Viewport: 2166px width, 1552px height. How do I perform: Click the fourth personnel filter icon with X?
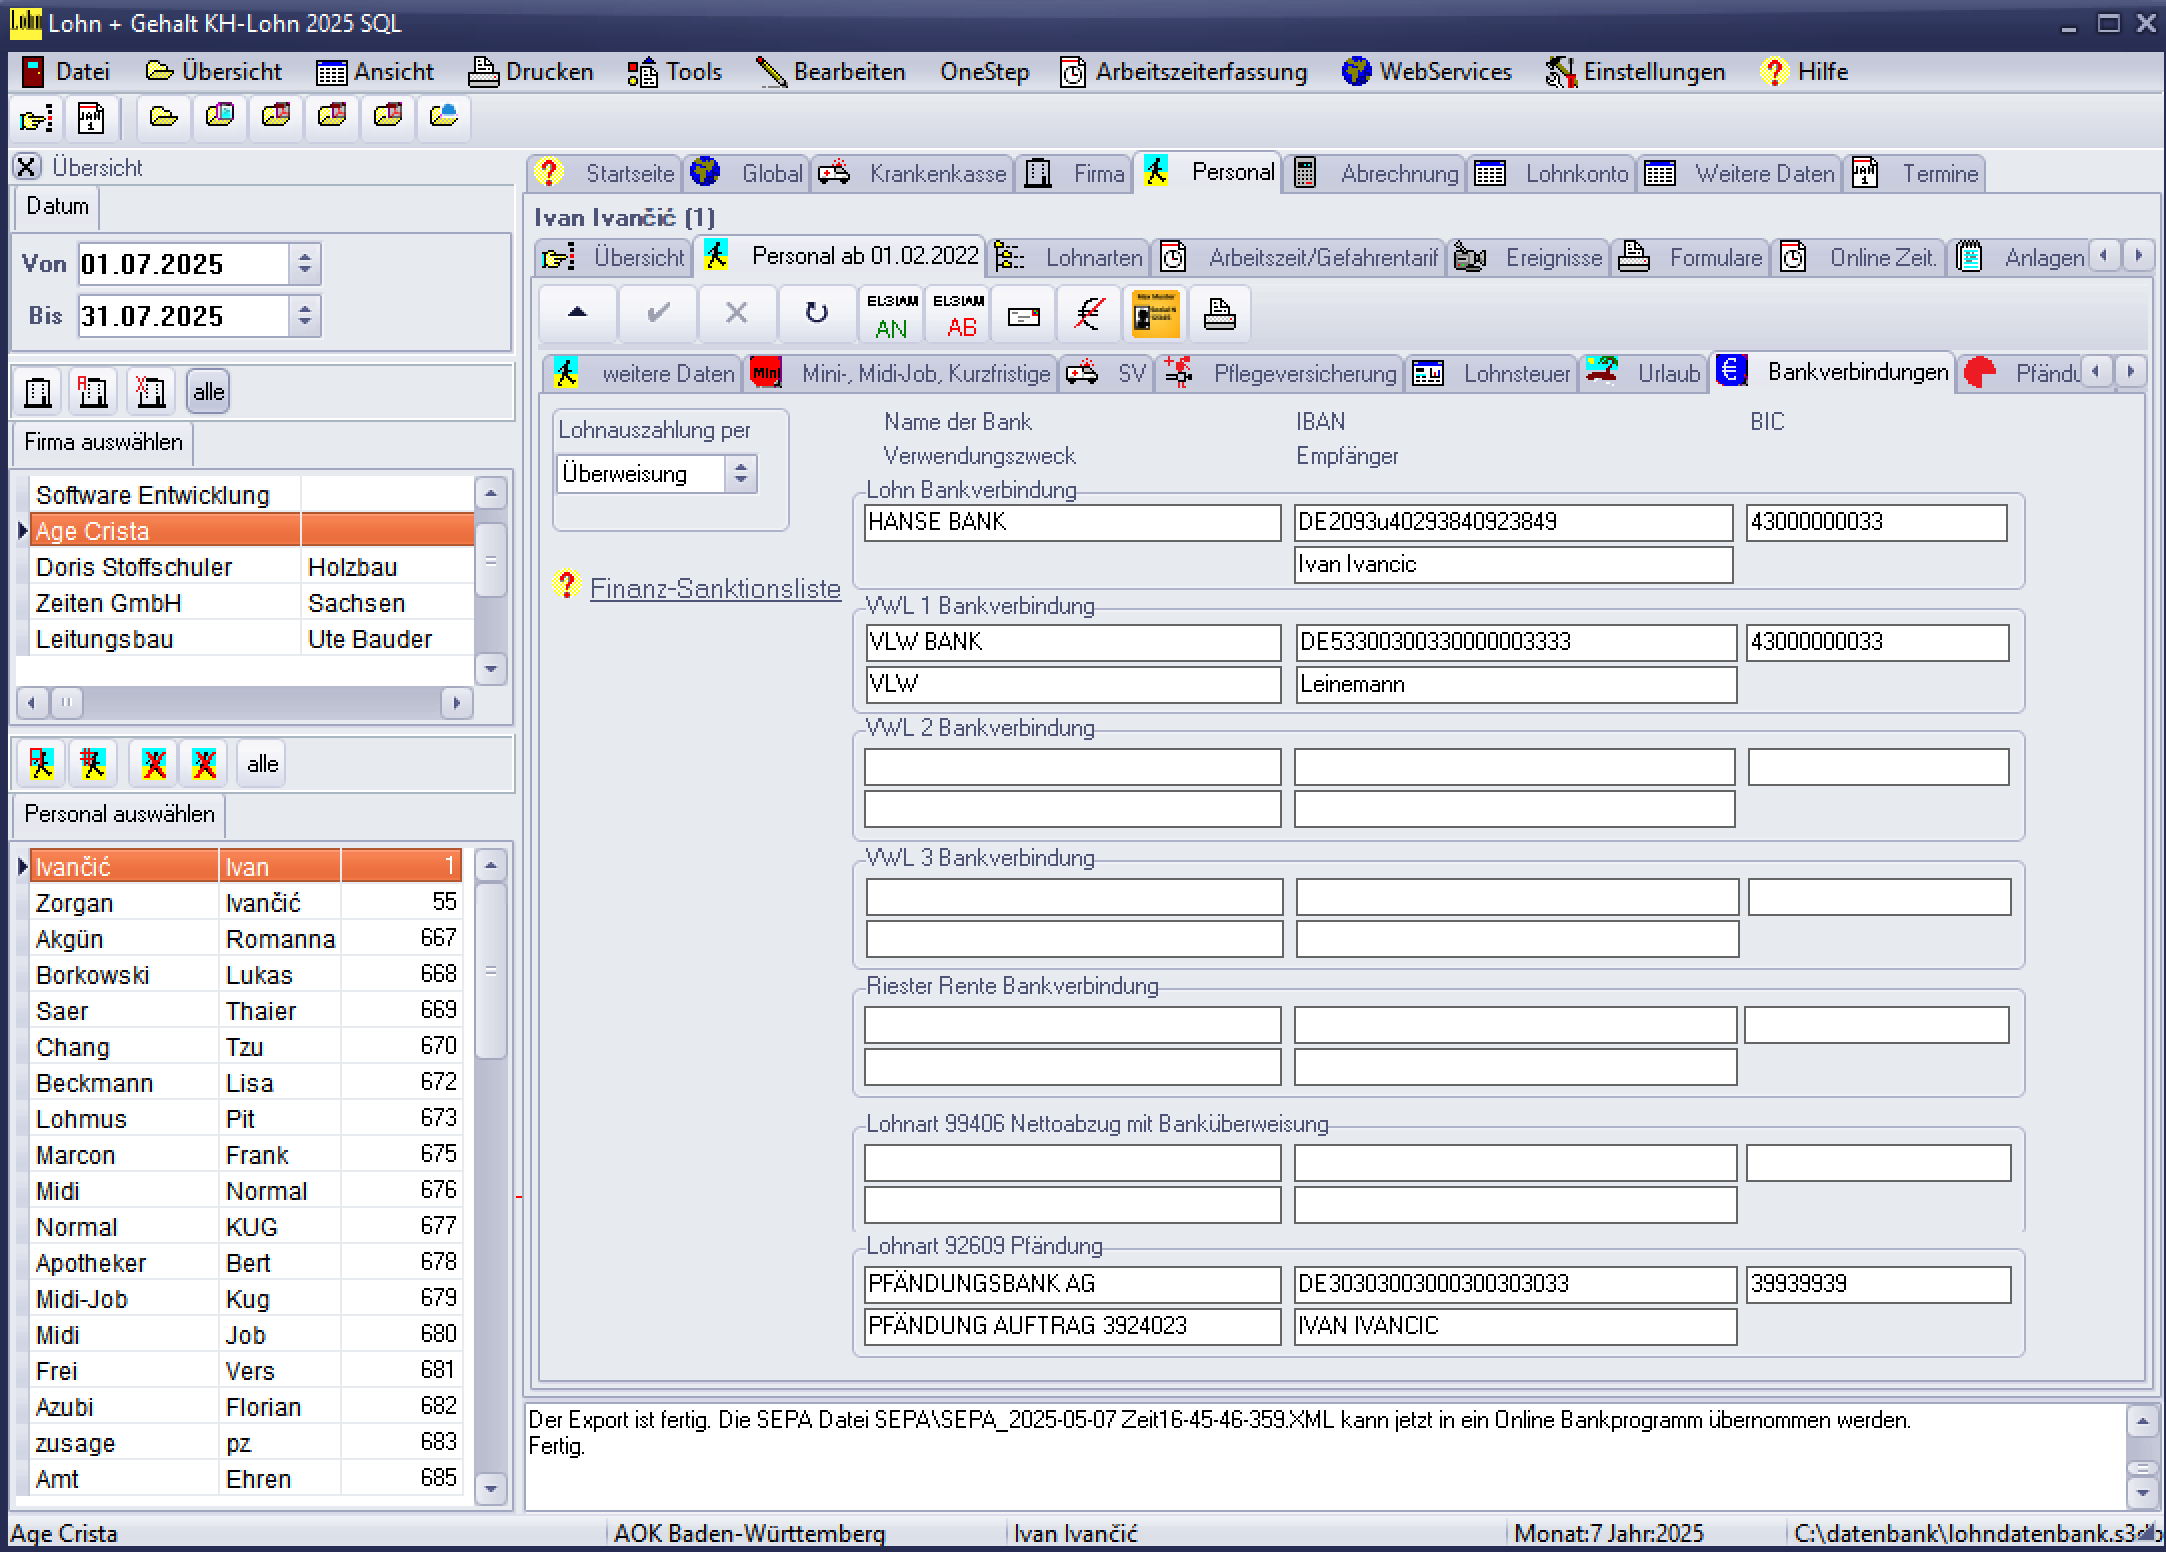pyautogui.click(x=204, y=763)
